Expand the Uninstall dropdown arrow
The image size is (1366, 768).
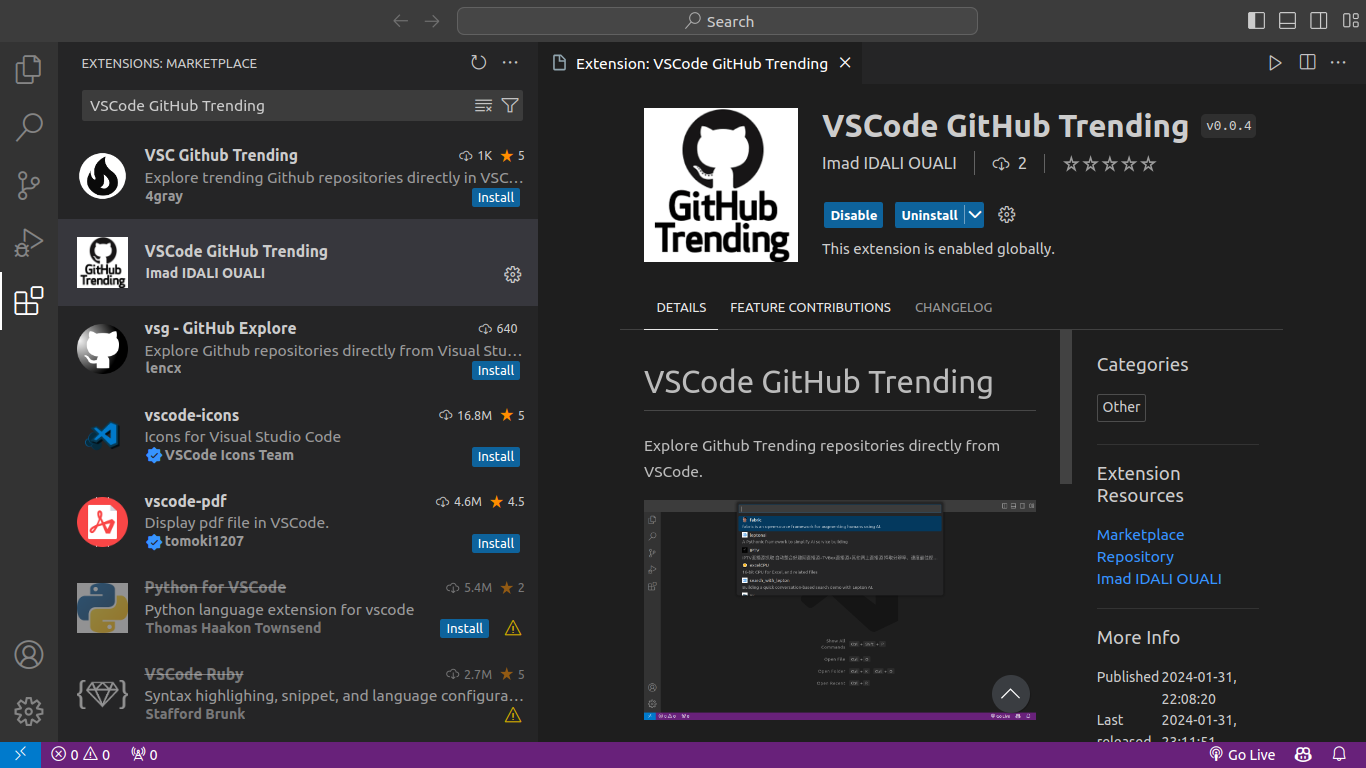(975, 215)
